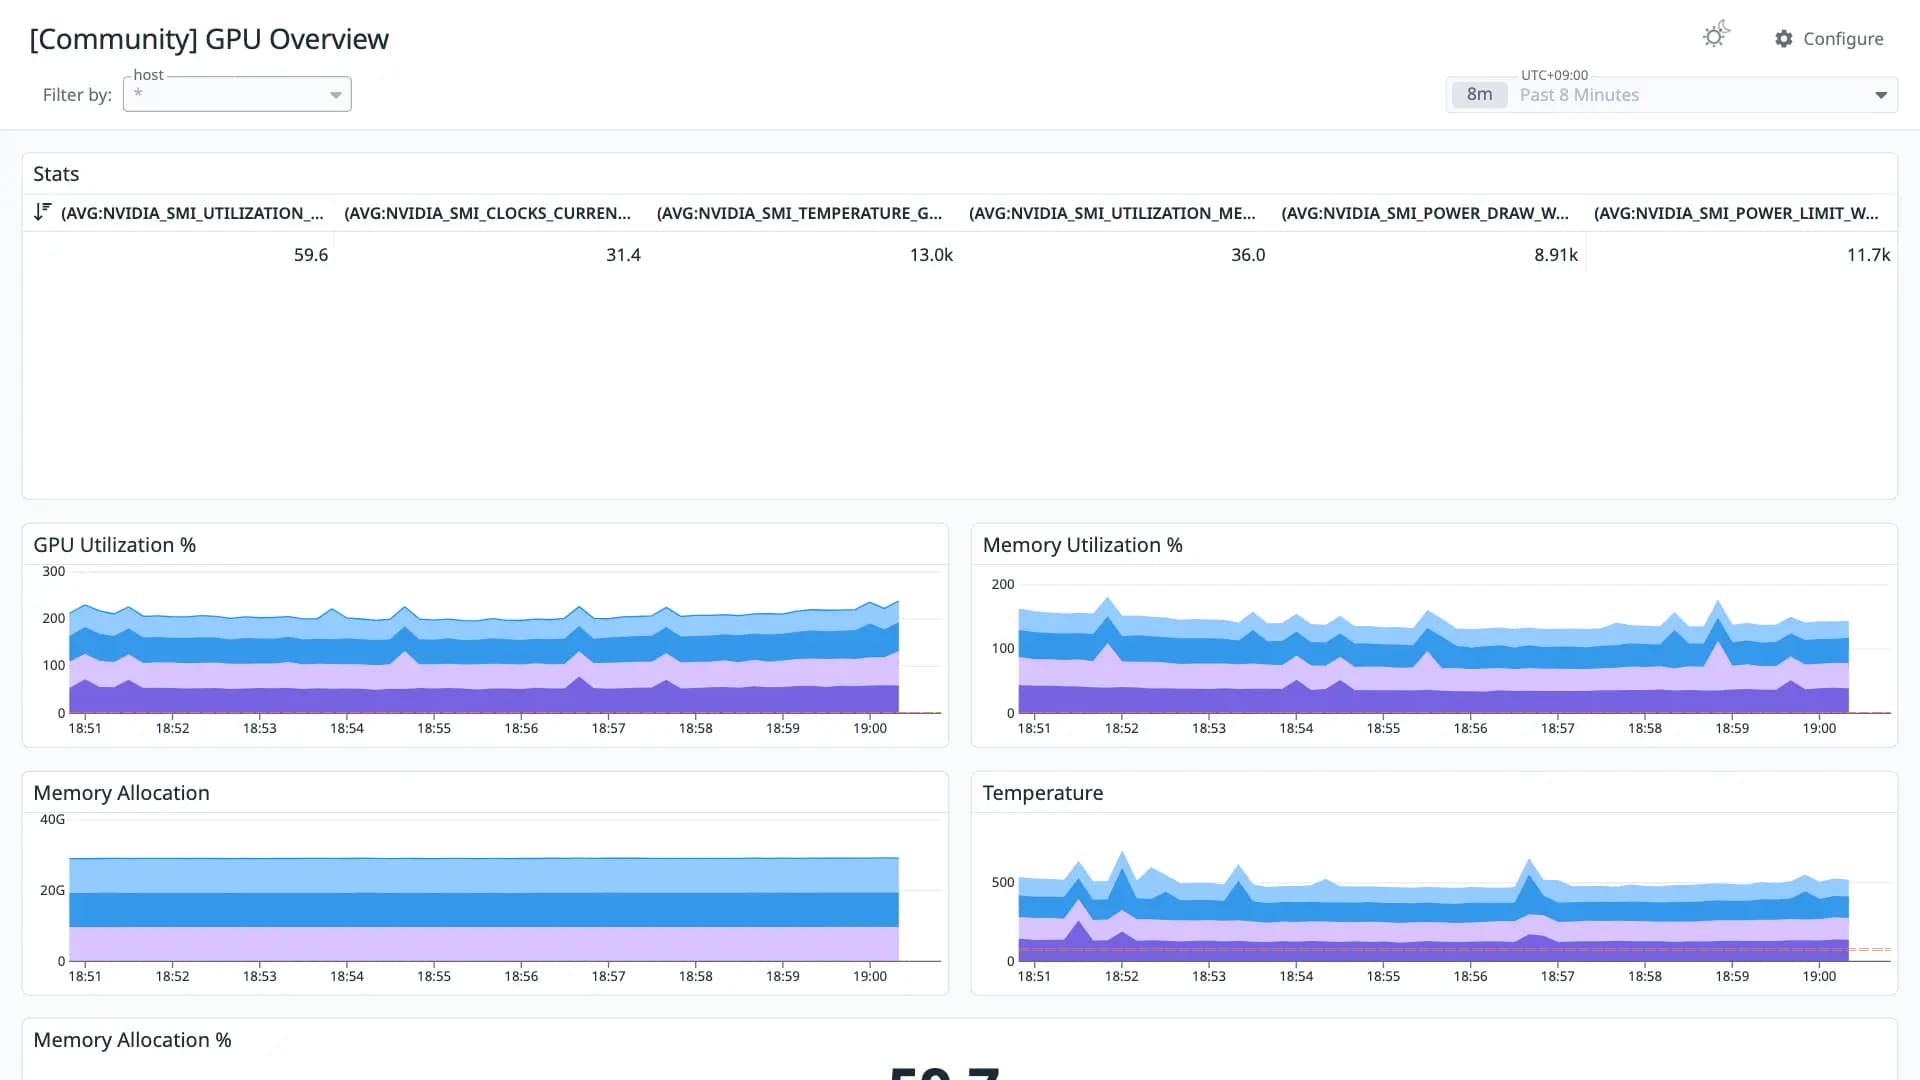The width and height of the screenshot is (1920, 1080).
Task: Click the Temperature widget title
Action: click(x=1042, y=793)
